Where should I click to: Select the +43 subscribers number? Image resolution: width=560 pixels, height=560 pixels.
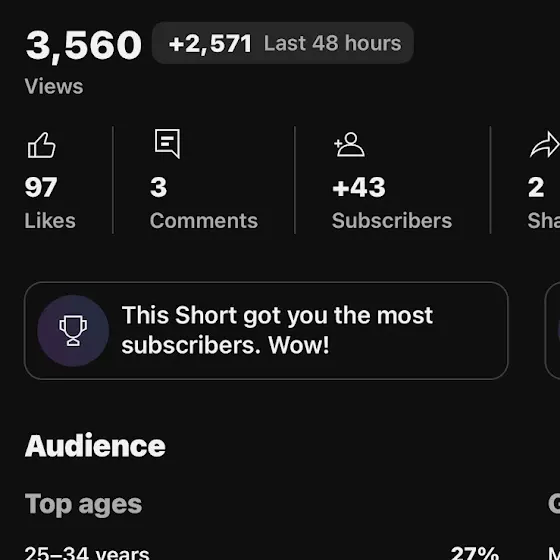click(x=359, y=187)
